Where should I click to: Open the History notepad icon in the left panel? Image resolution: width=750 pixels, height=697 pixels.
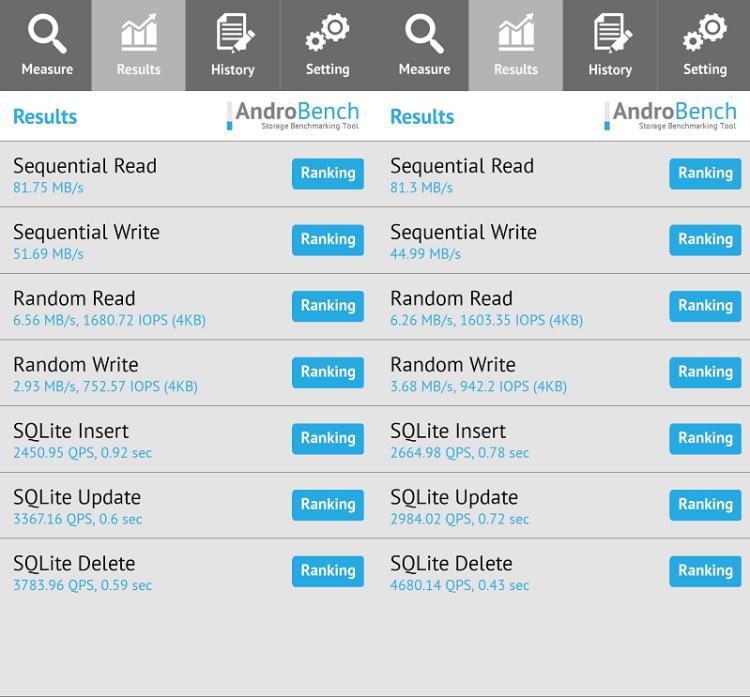233,34
